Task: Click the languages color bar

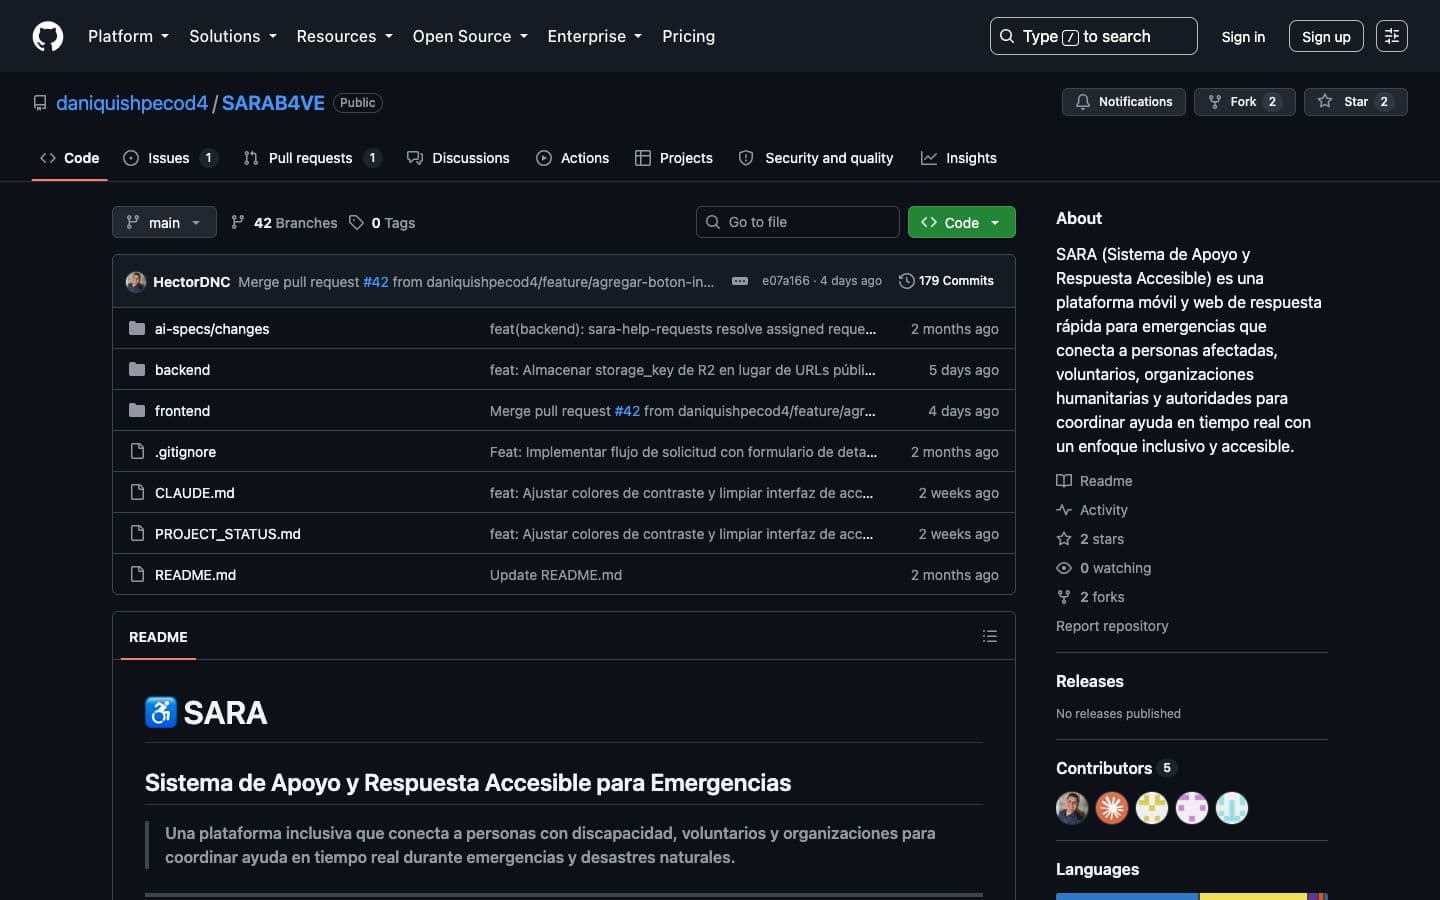Action: (x=1192, y=896)
